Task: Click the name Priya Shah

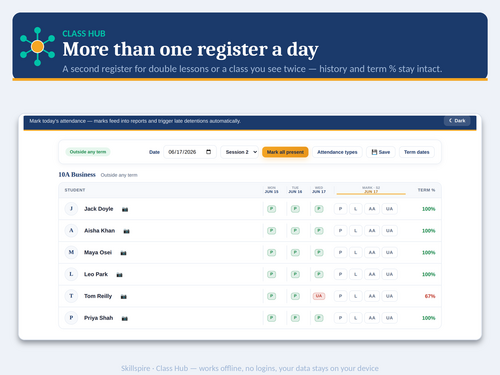Action: pos(98,318)
